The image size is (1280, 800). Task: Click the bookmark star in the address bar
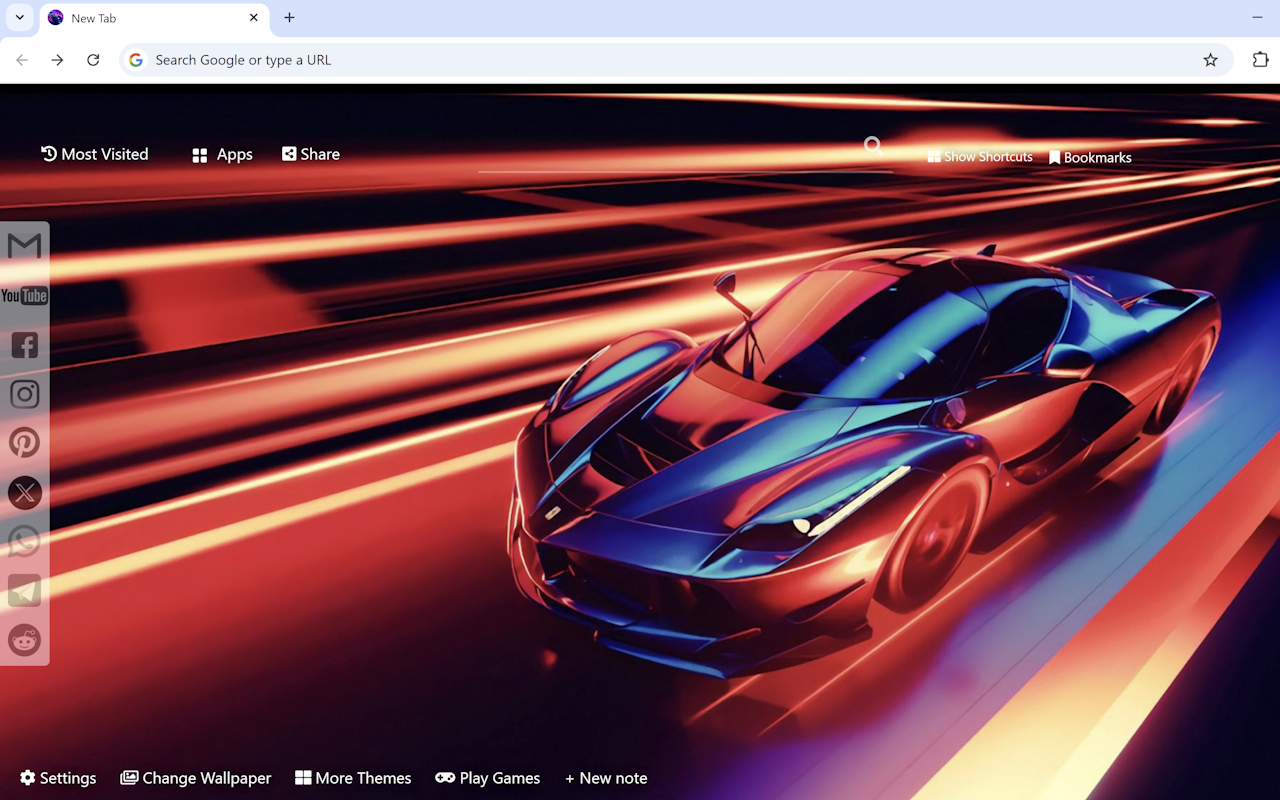coord(1210,60)
